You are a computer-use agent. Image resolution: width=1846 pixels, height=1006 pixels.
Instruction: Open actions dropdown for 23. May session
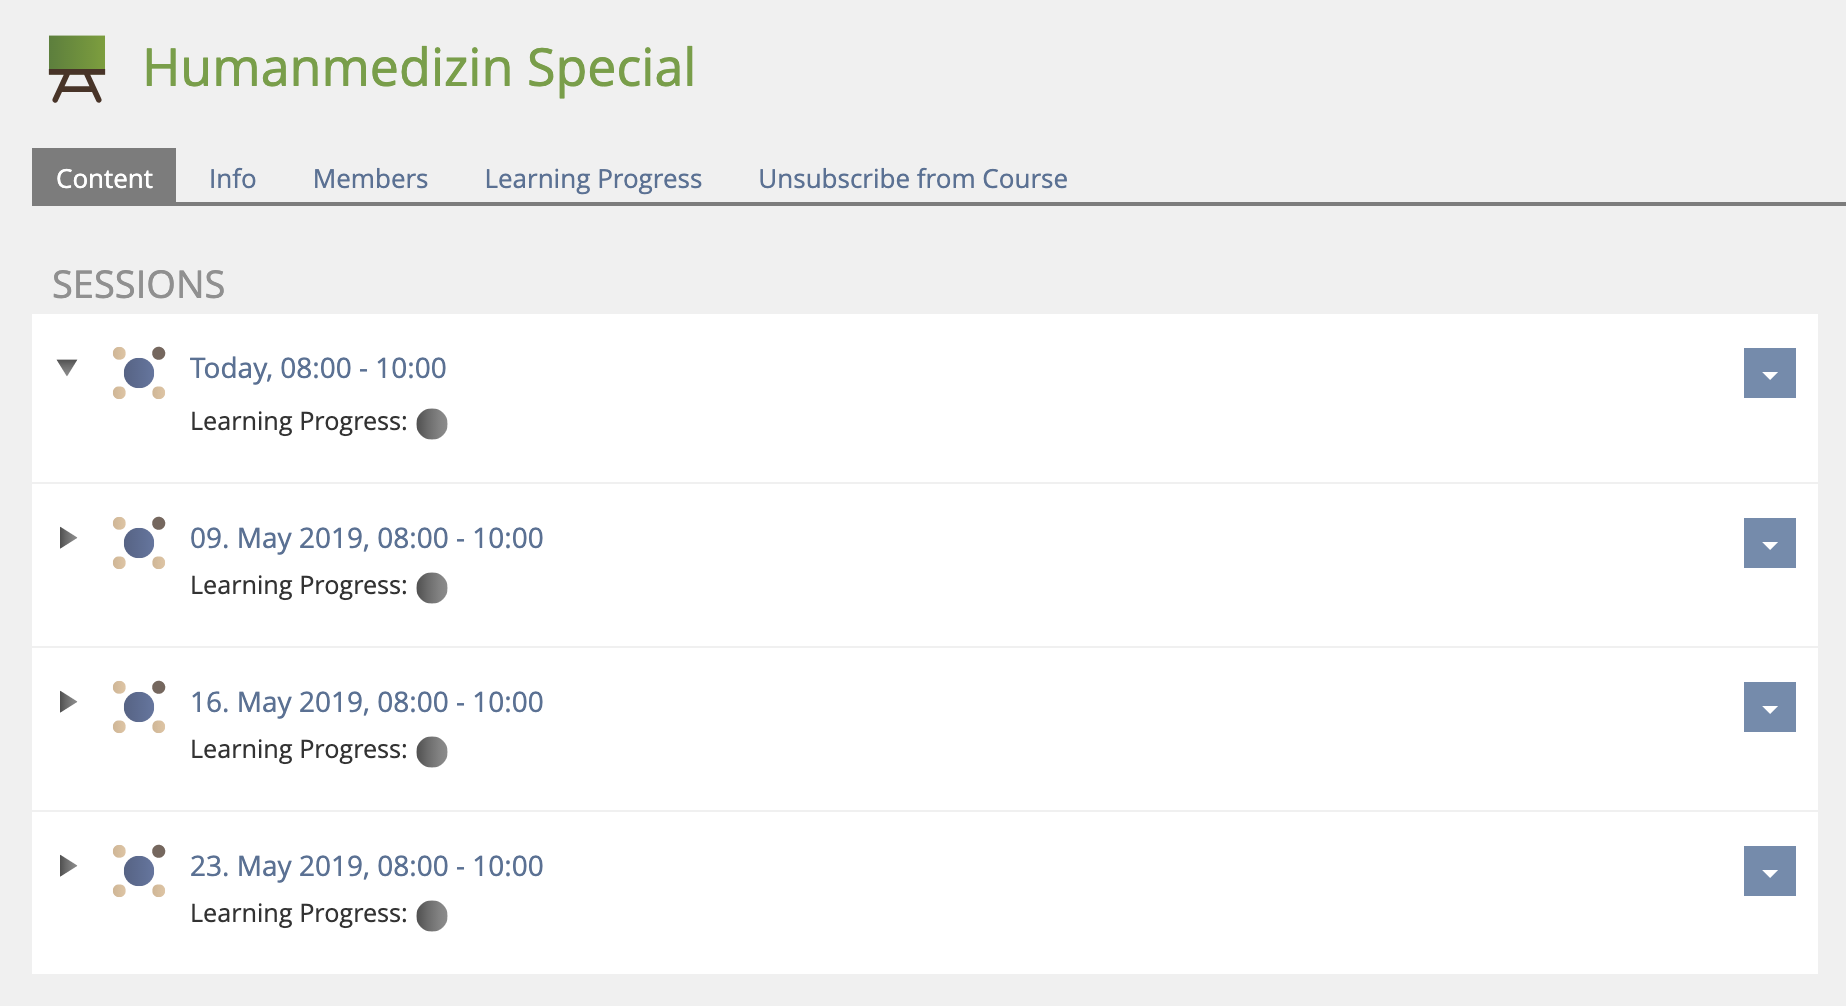click(1769, 871)
